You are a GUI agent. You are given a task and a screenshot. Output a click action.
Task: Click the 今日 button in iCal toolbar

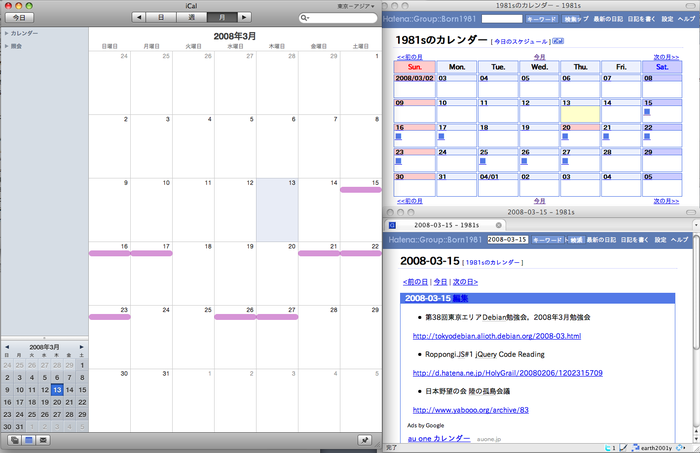(19, 17)
